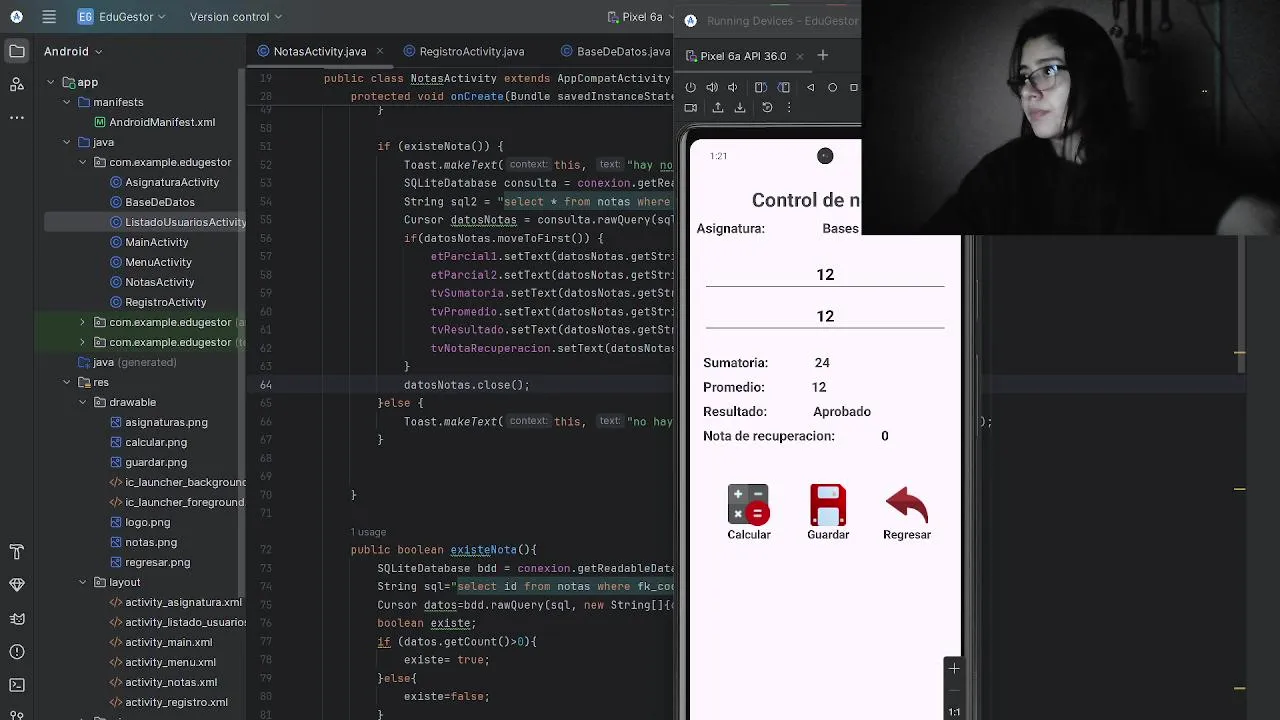This screenshot has height=720, width=1280.
Task: Collapse the java folder
Action: point(67,142)
